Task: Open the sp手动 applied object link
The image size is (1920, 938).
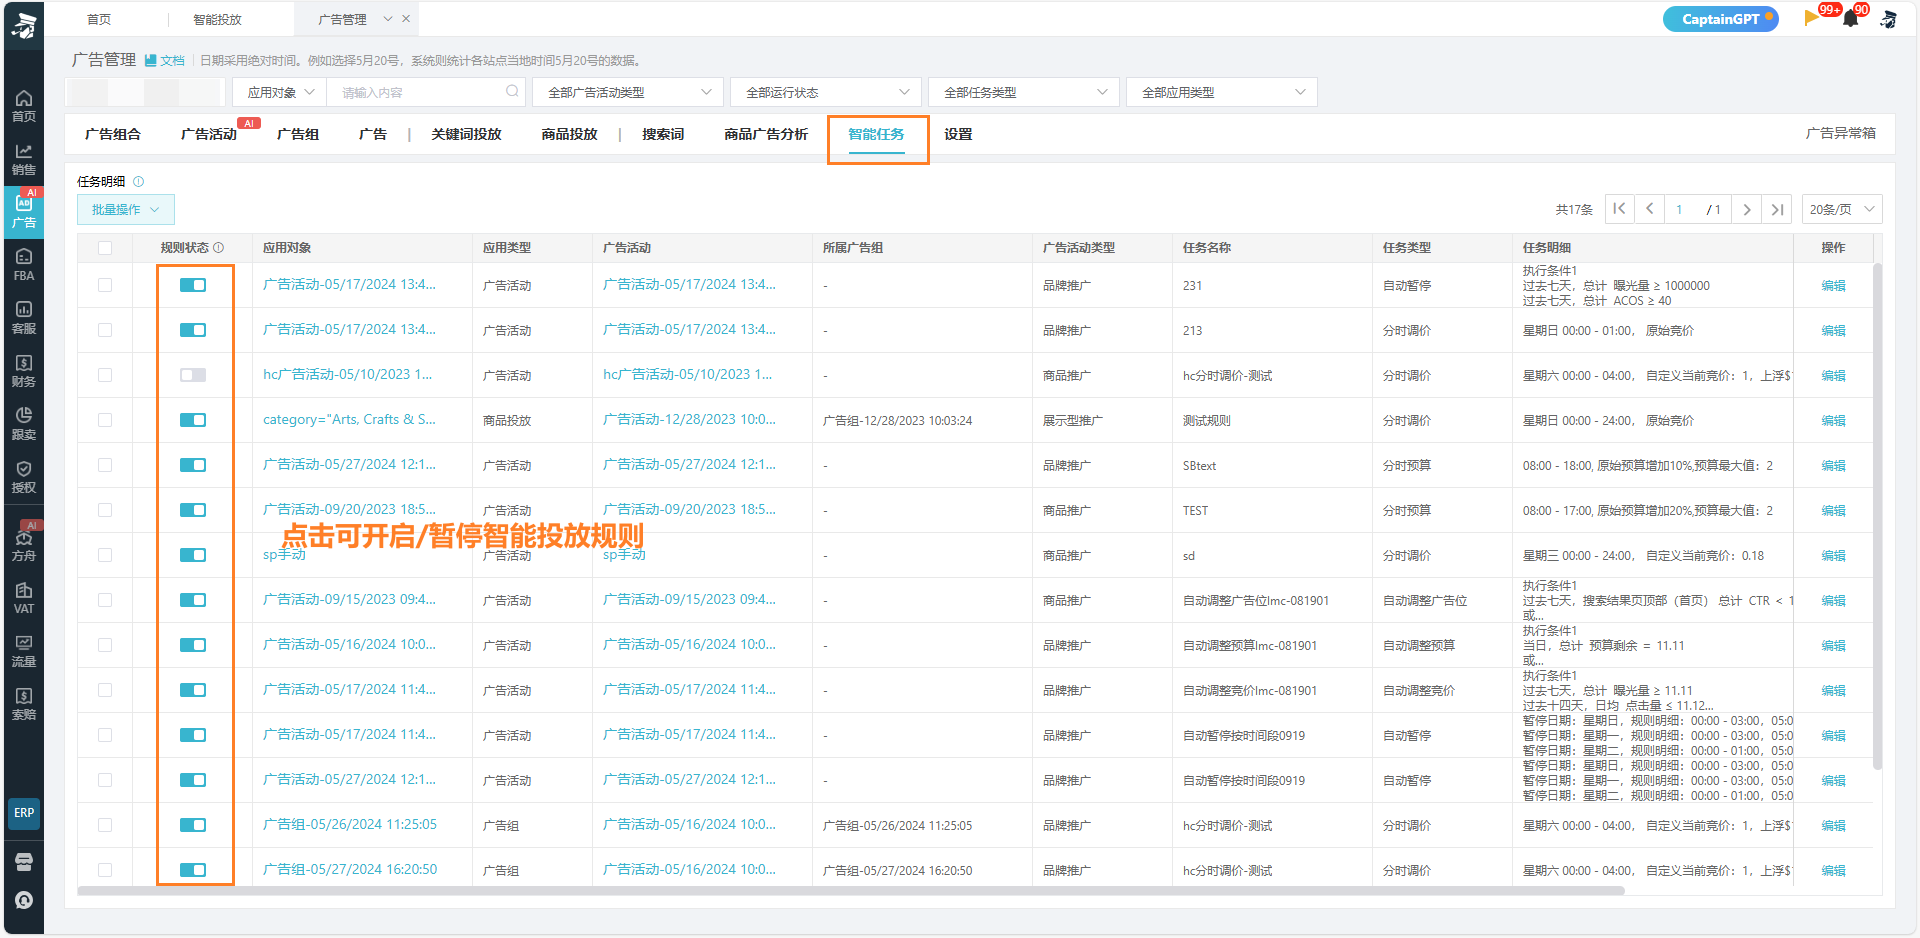Action: [x=284, y=555]
